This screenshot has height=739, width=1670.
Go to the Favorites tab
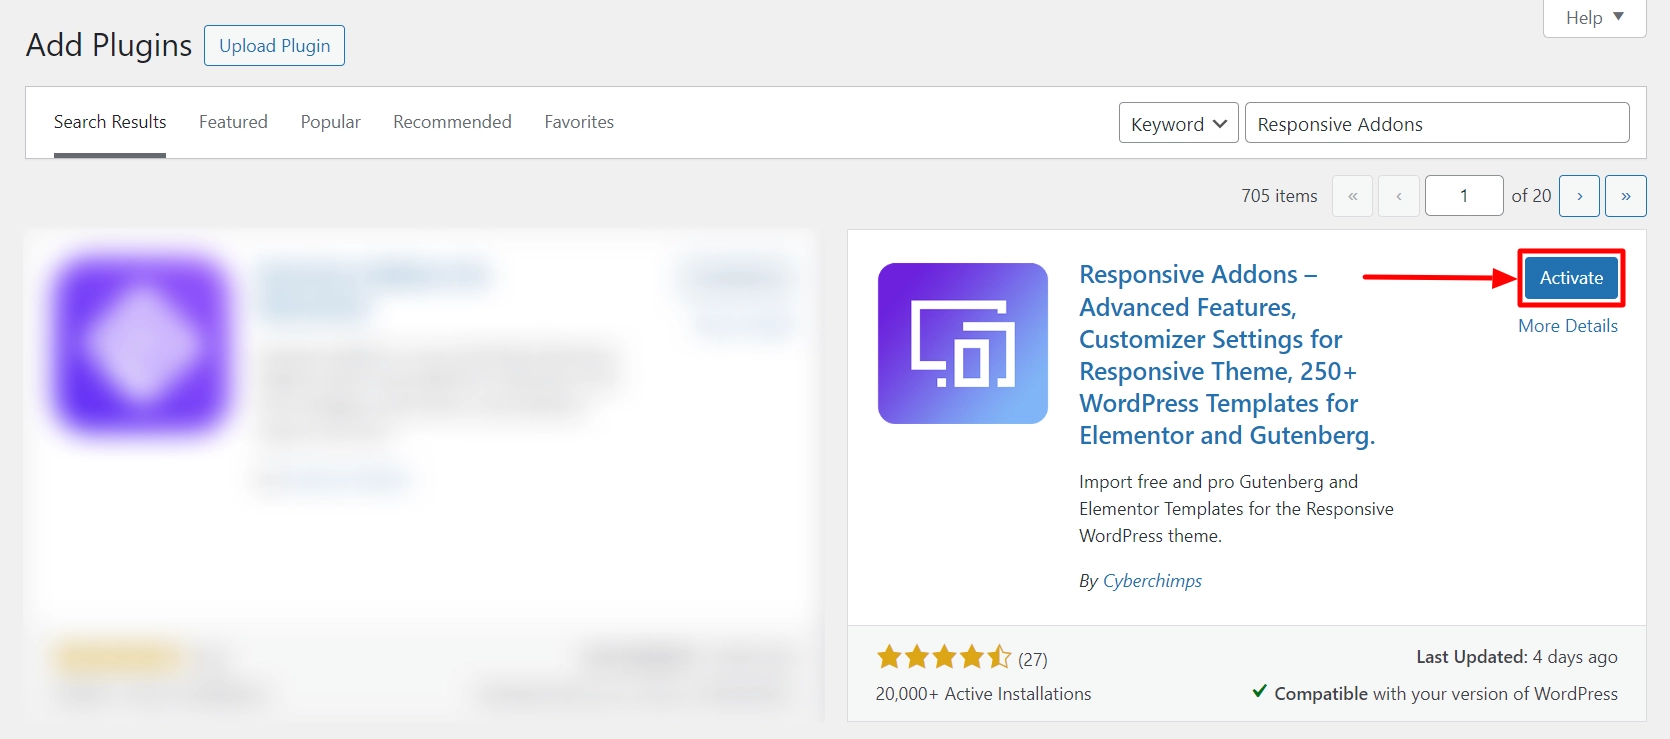[579, 122]
